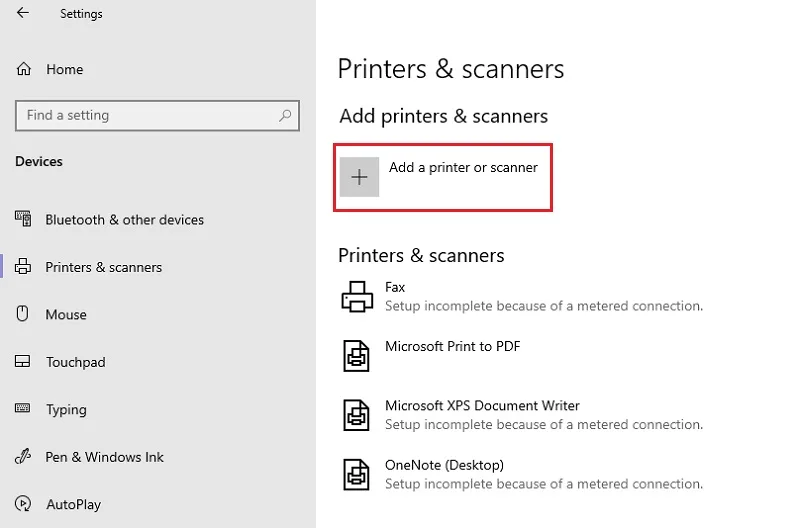Image resolution: width=800 pixels, height=528 pixels.
Task: Click the Microsoft XPS Document Writer icon
Action: (356, 415)
